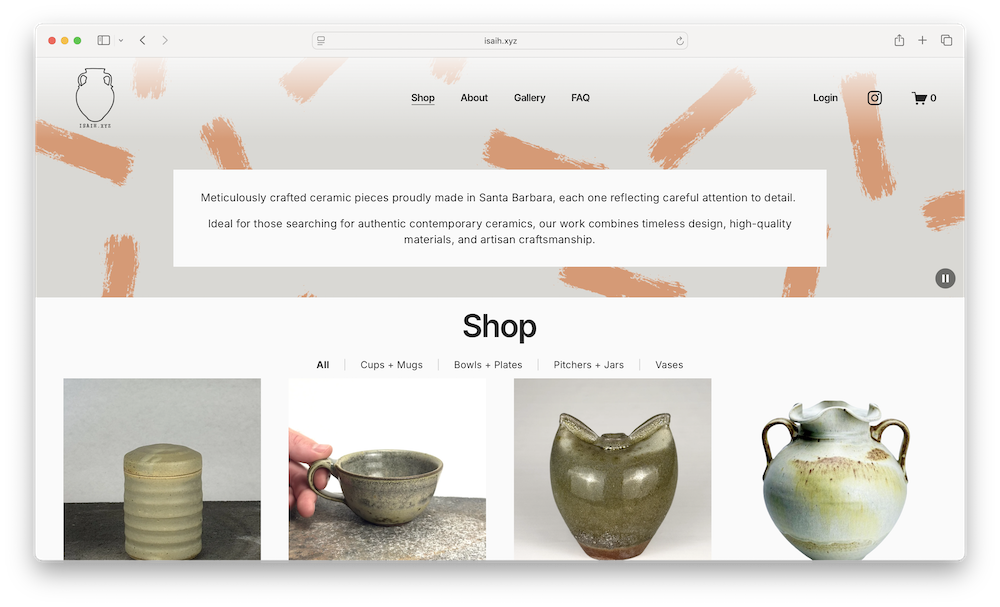Click the Safari share icon
Image resolution: width=1000 pixels, height=607 pixels.
(899, 40)
